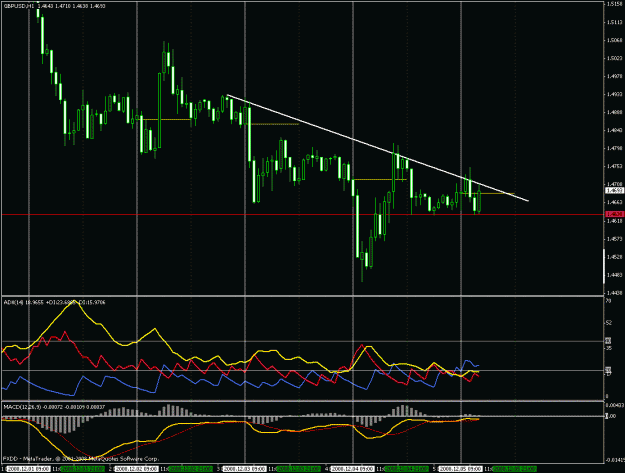Click the 1.5113 price scale label
Image resolution: width=625 pixels, height=473 pixels.
coord(614,22)
